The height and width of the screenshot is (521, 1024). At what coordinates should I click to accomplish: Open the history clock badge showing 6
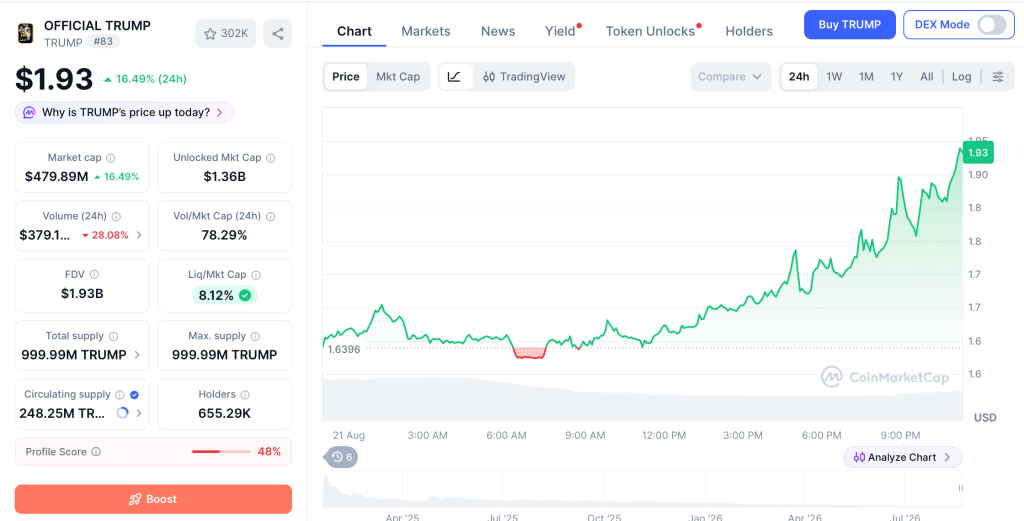(341, 457)
